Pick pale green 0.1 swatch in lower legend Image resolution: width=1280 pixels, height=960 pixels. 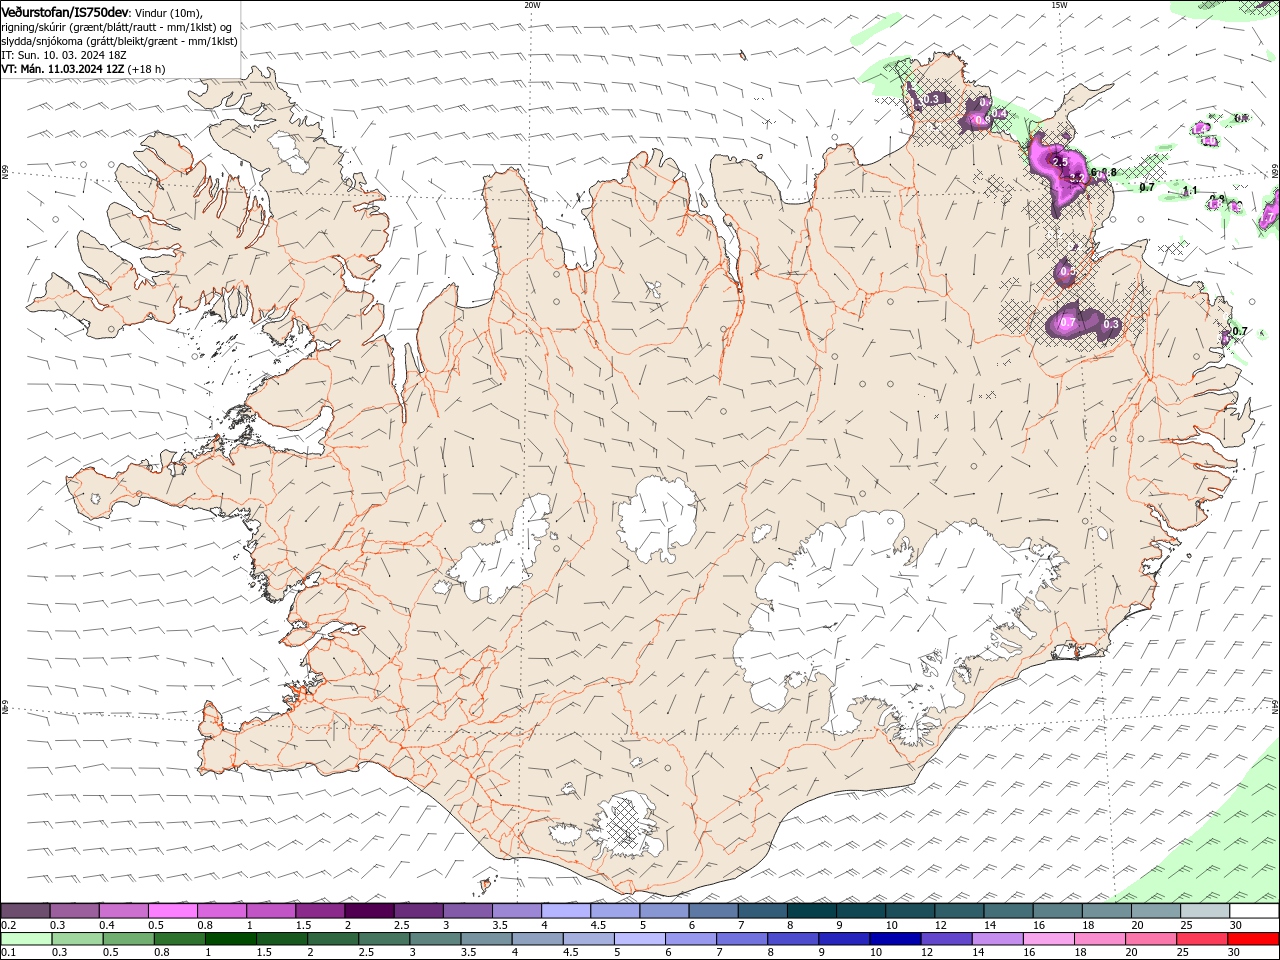26,939
